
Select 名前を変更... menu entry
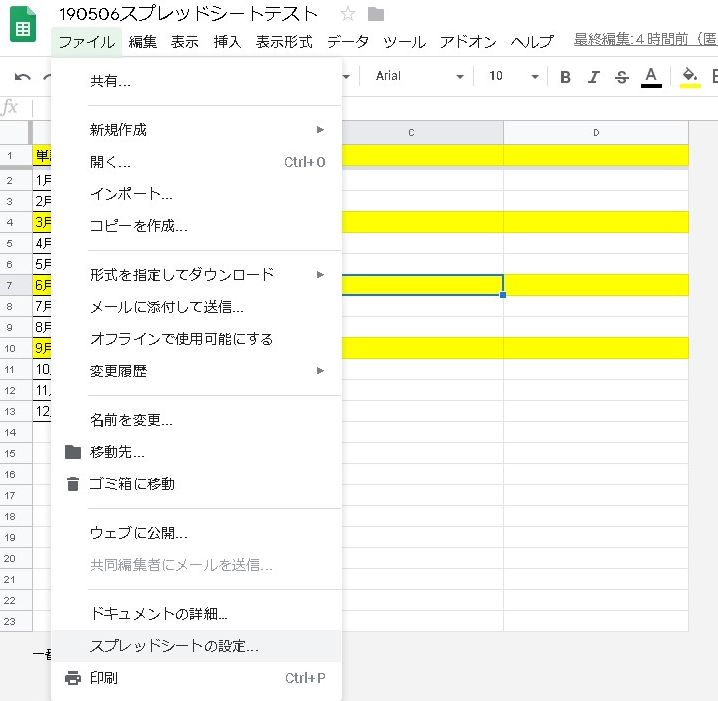[x=196, y=419]
